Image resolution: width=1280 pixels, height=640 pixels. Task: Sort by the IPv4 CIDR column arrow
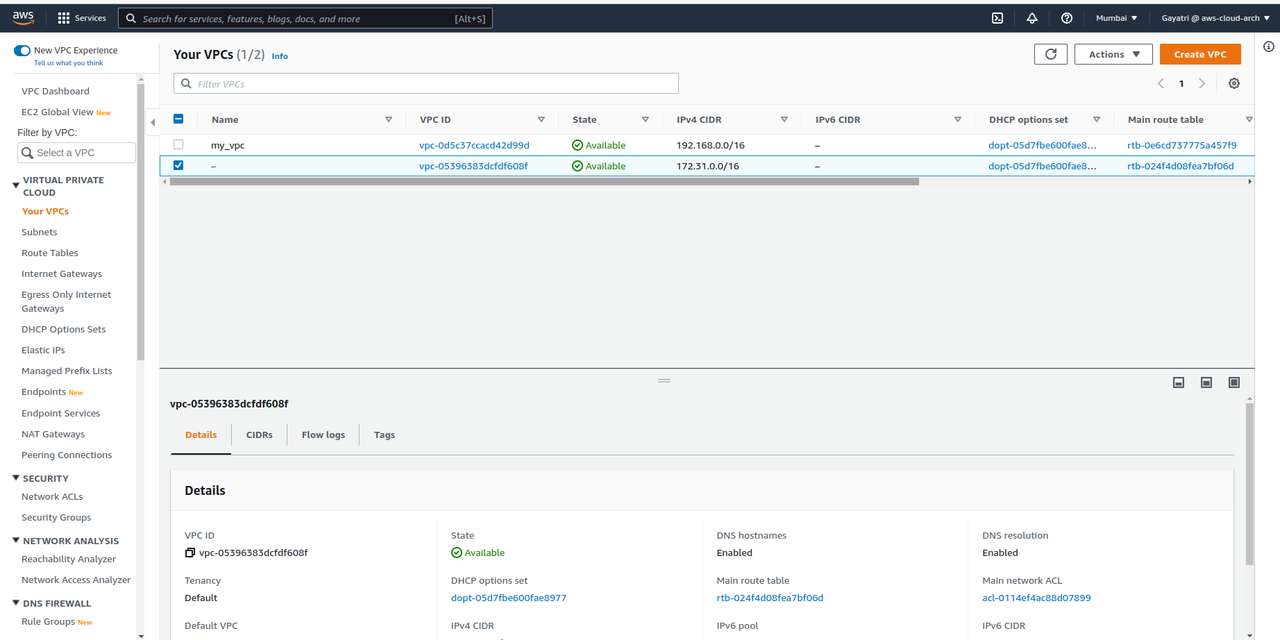(784, 120)
